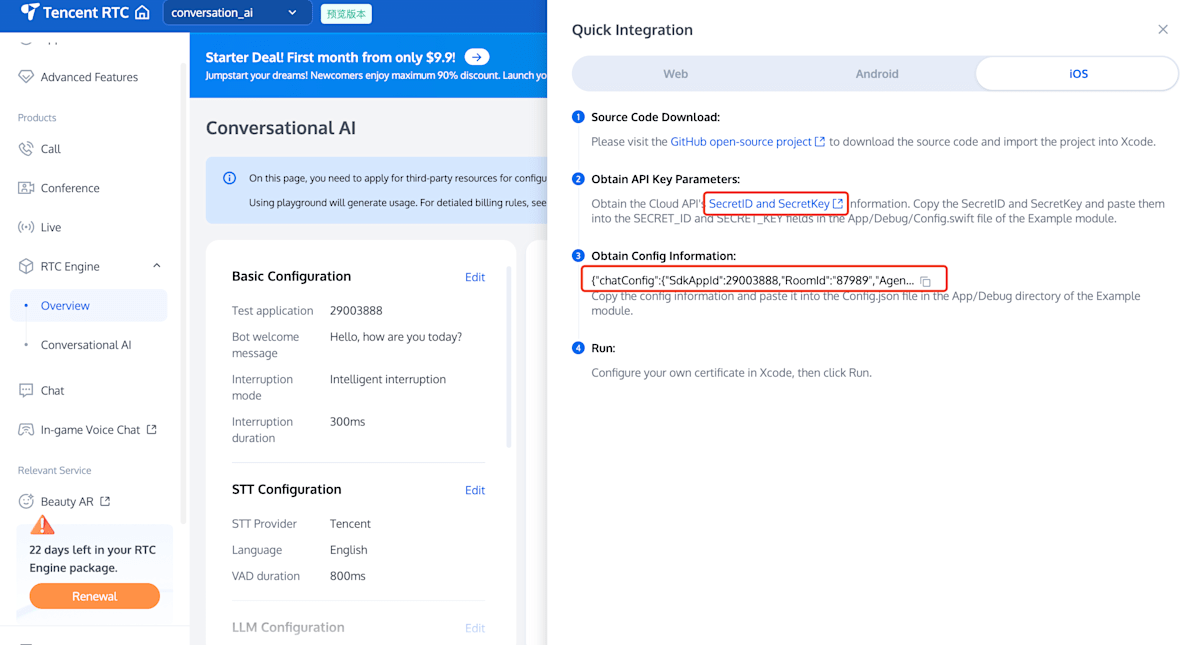Screen dimensions: 1200x645
Task: Click external link icon after GitHub project
Action: click(820, 142)
